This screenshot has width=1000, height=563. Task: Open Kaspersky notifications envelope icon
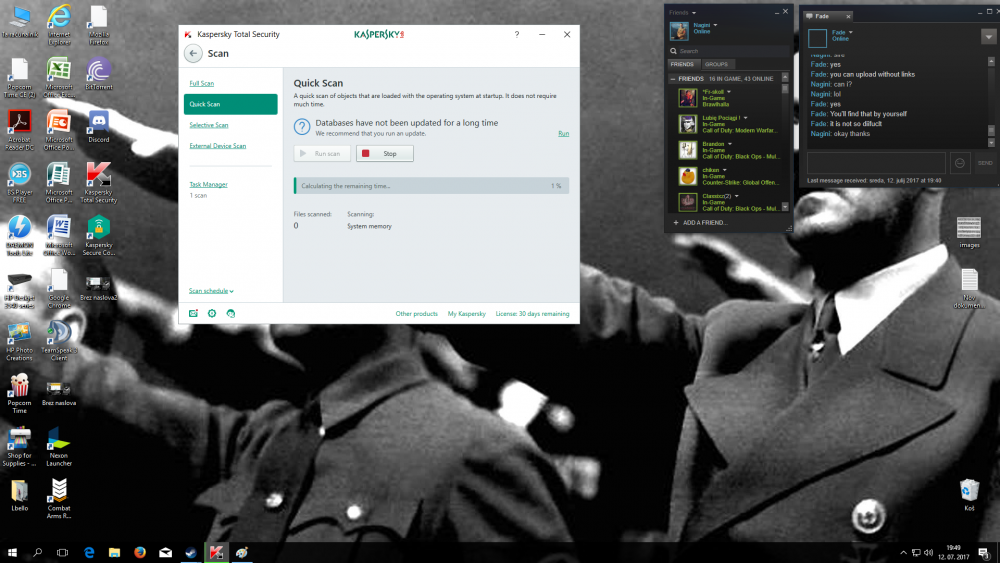point(194,313)
